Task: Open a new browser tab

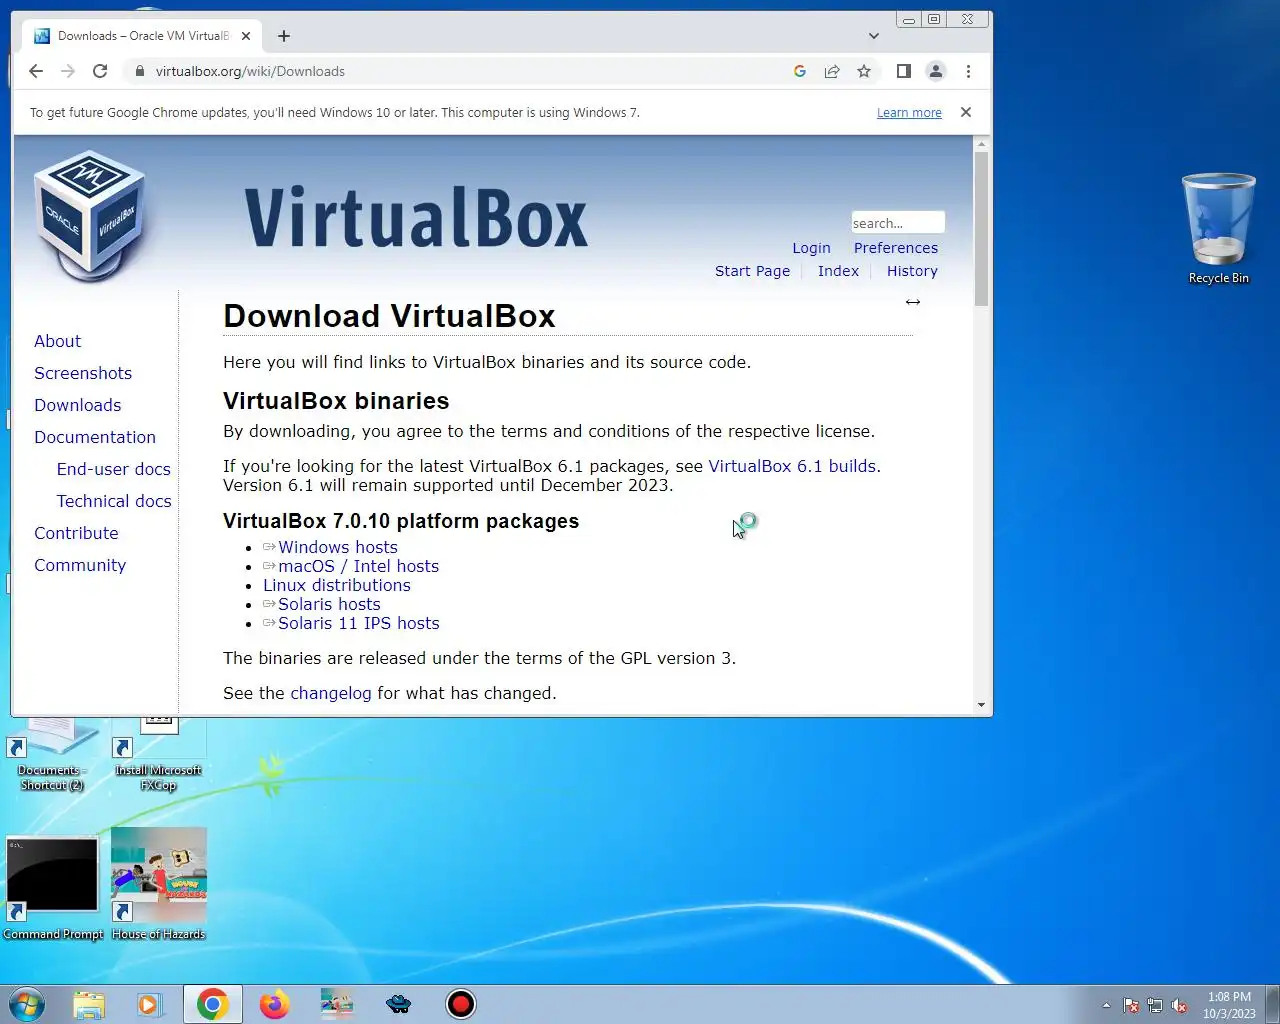Action: [284, 36]
